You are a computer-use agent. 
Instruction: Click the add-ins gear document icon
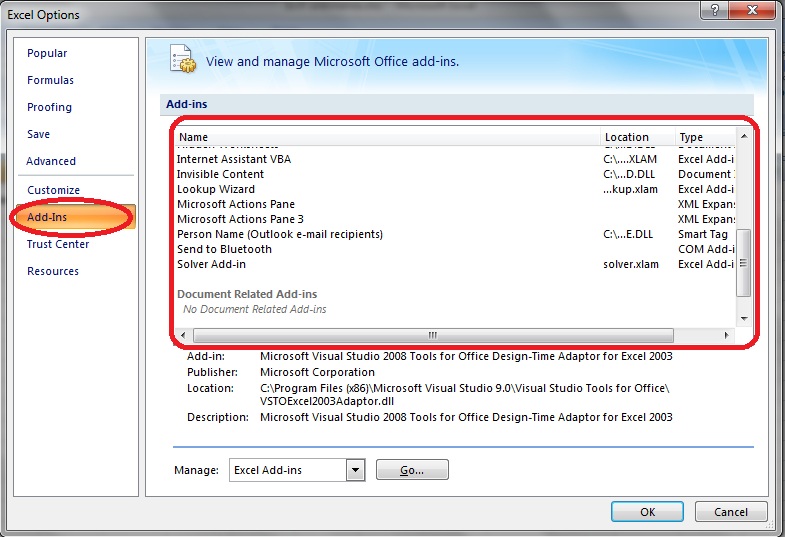(x=182, y=59)
